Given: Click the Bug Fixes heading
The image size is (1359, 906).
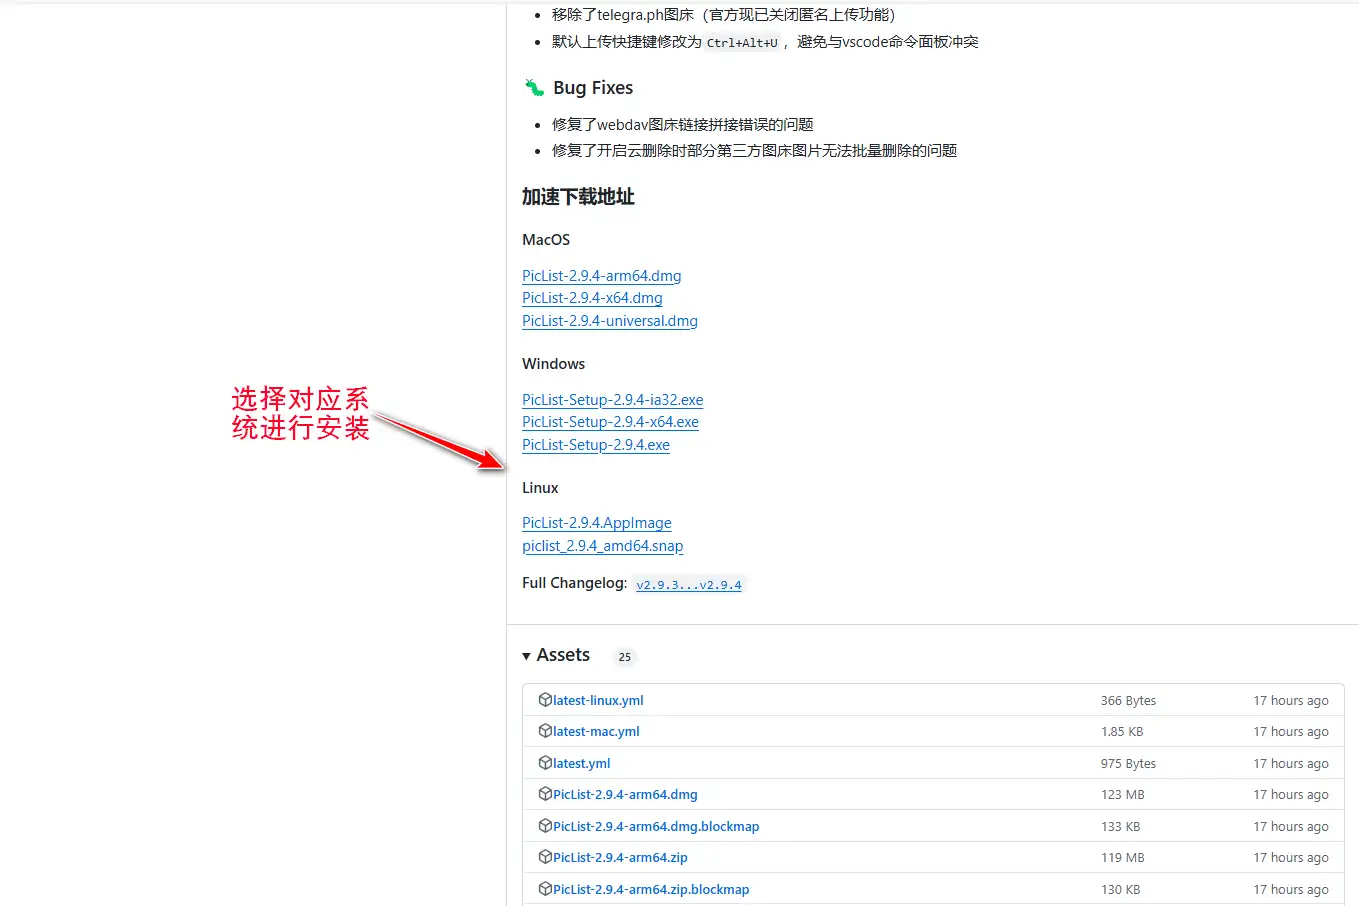Looking at the screenshot, I should [593, 88].
